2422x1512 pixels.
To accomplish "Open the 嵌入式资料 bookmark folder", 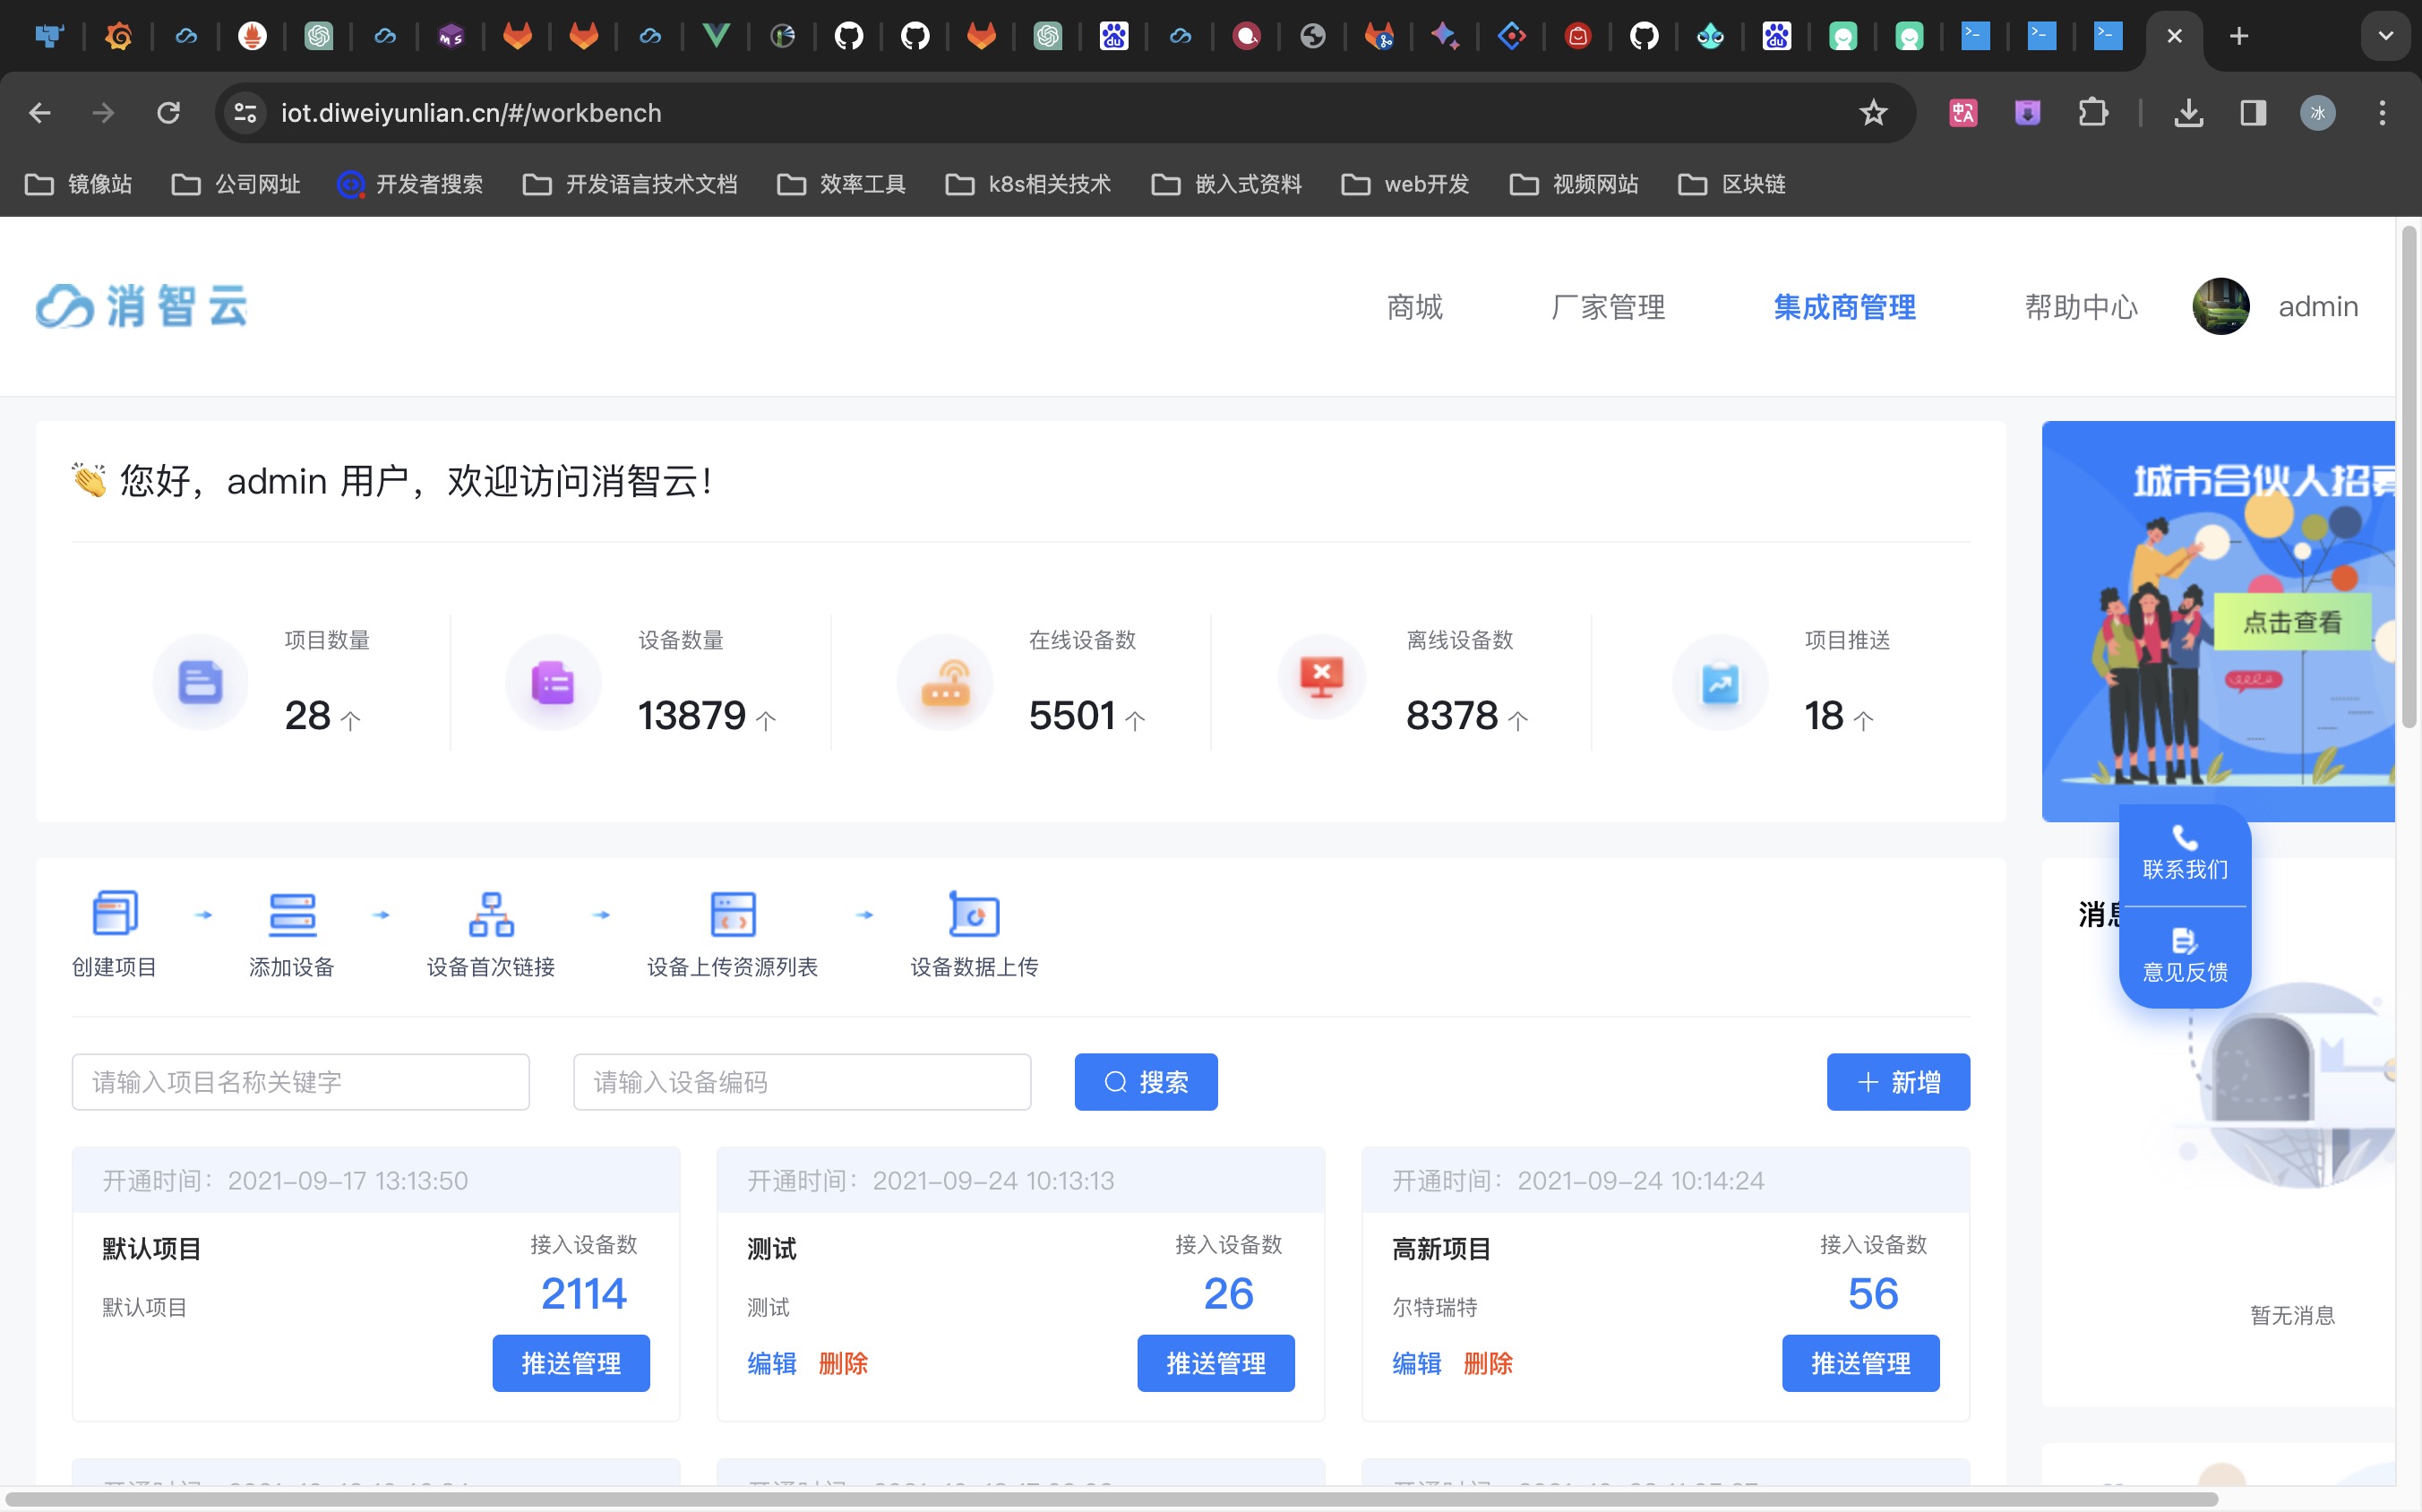I will pyautogui.click(x=1227, y=184).
